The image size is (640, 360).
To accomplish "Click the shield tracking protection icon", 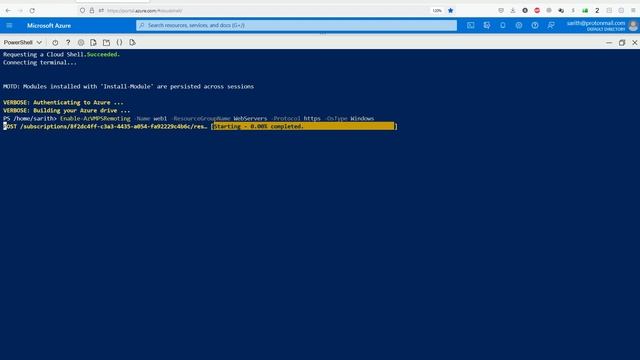I will coord(82,11).
